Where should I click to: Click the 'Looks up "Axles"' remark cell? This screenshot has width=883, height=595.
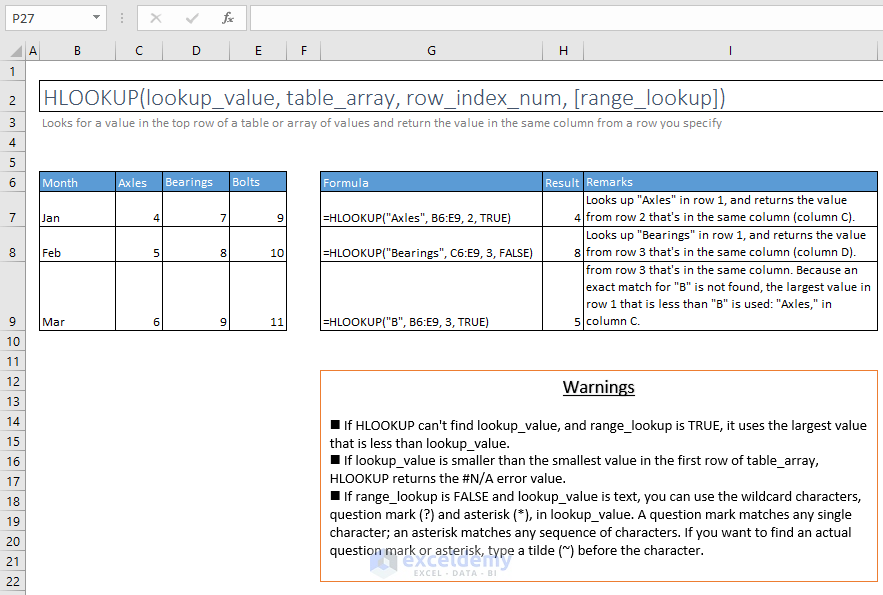[730, 209]
